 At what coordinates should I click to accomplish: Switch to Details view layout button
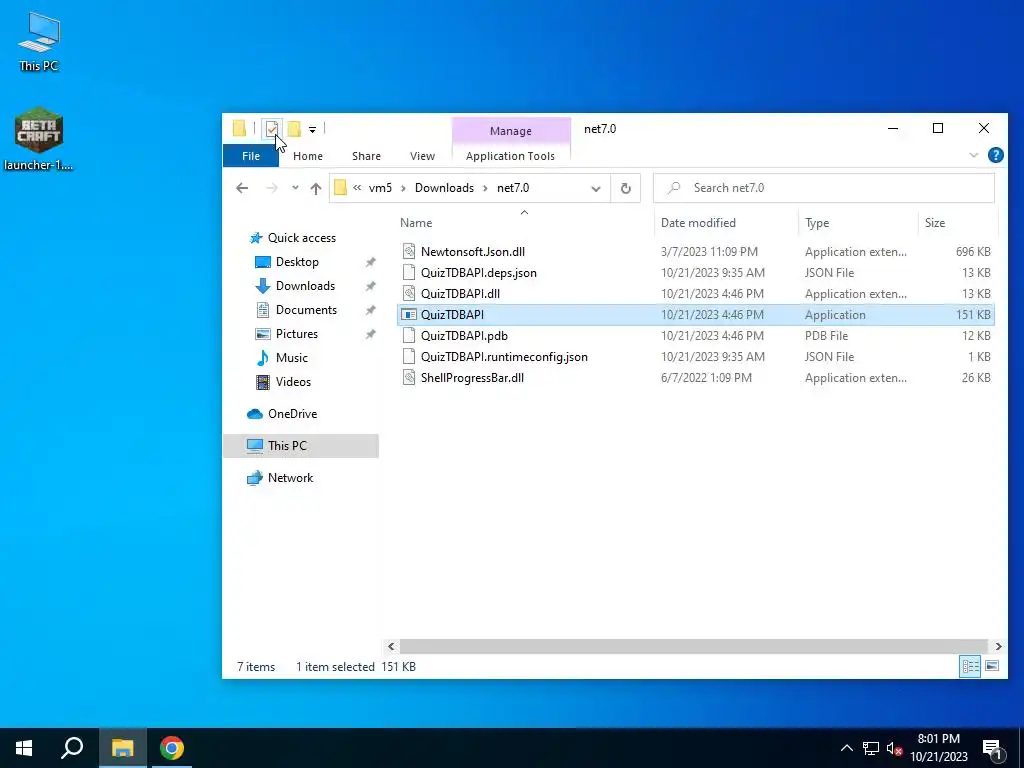[970, 667]
